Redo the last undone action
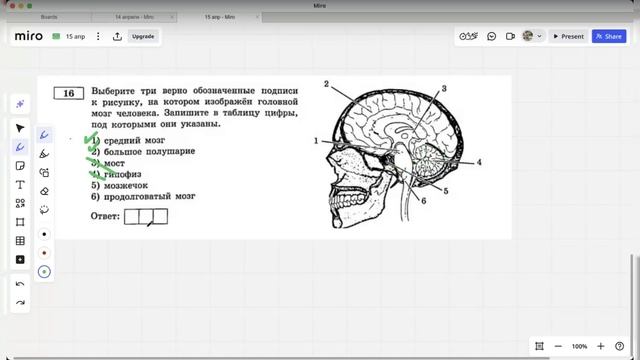This screenshot has width=640, height=360. click(x=20, y=303)
